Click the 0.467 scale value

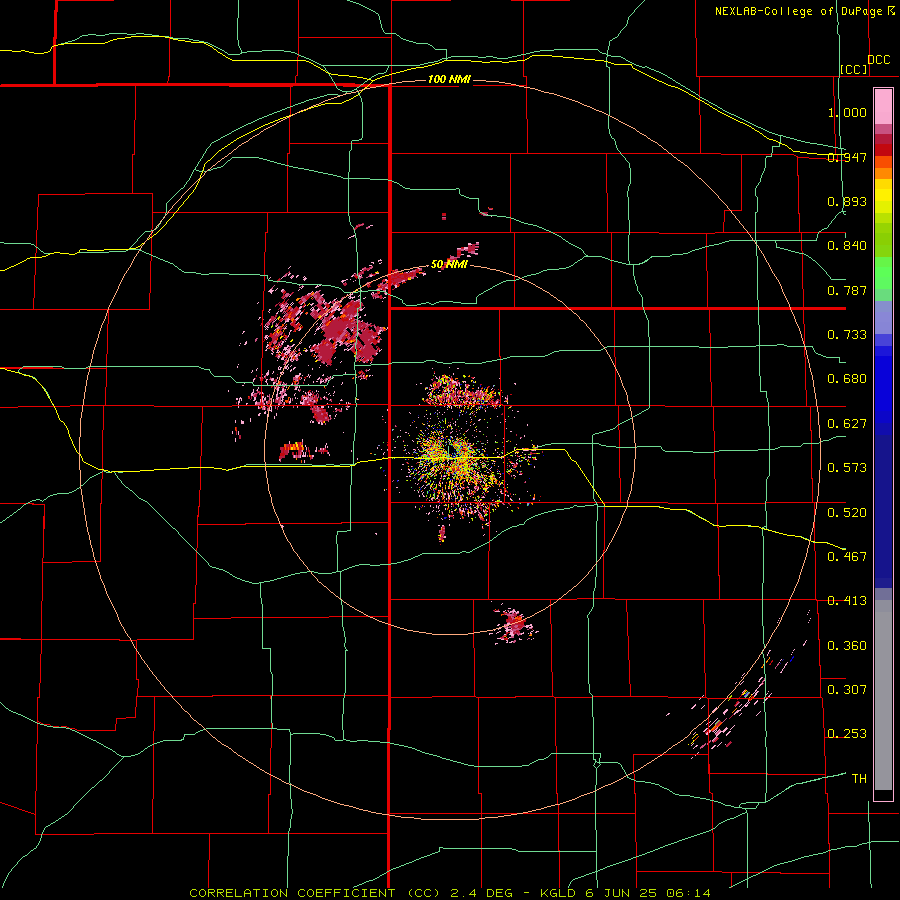tap(847, 556)
